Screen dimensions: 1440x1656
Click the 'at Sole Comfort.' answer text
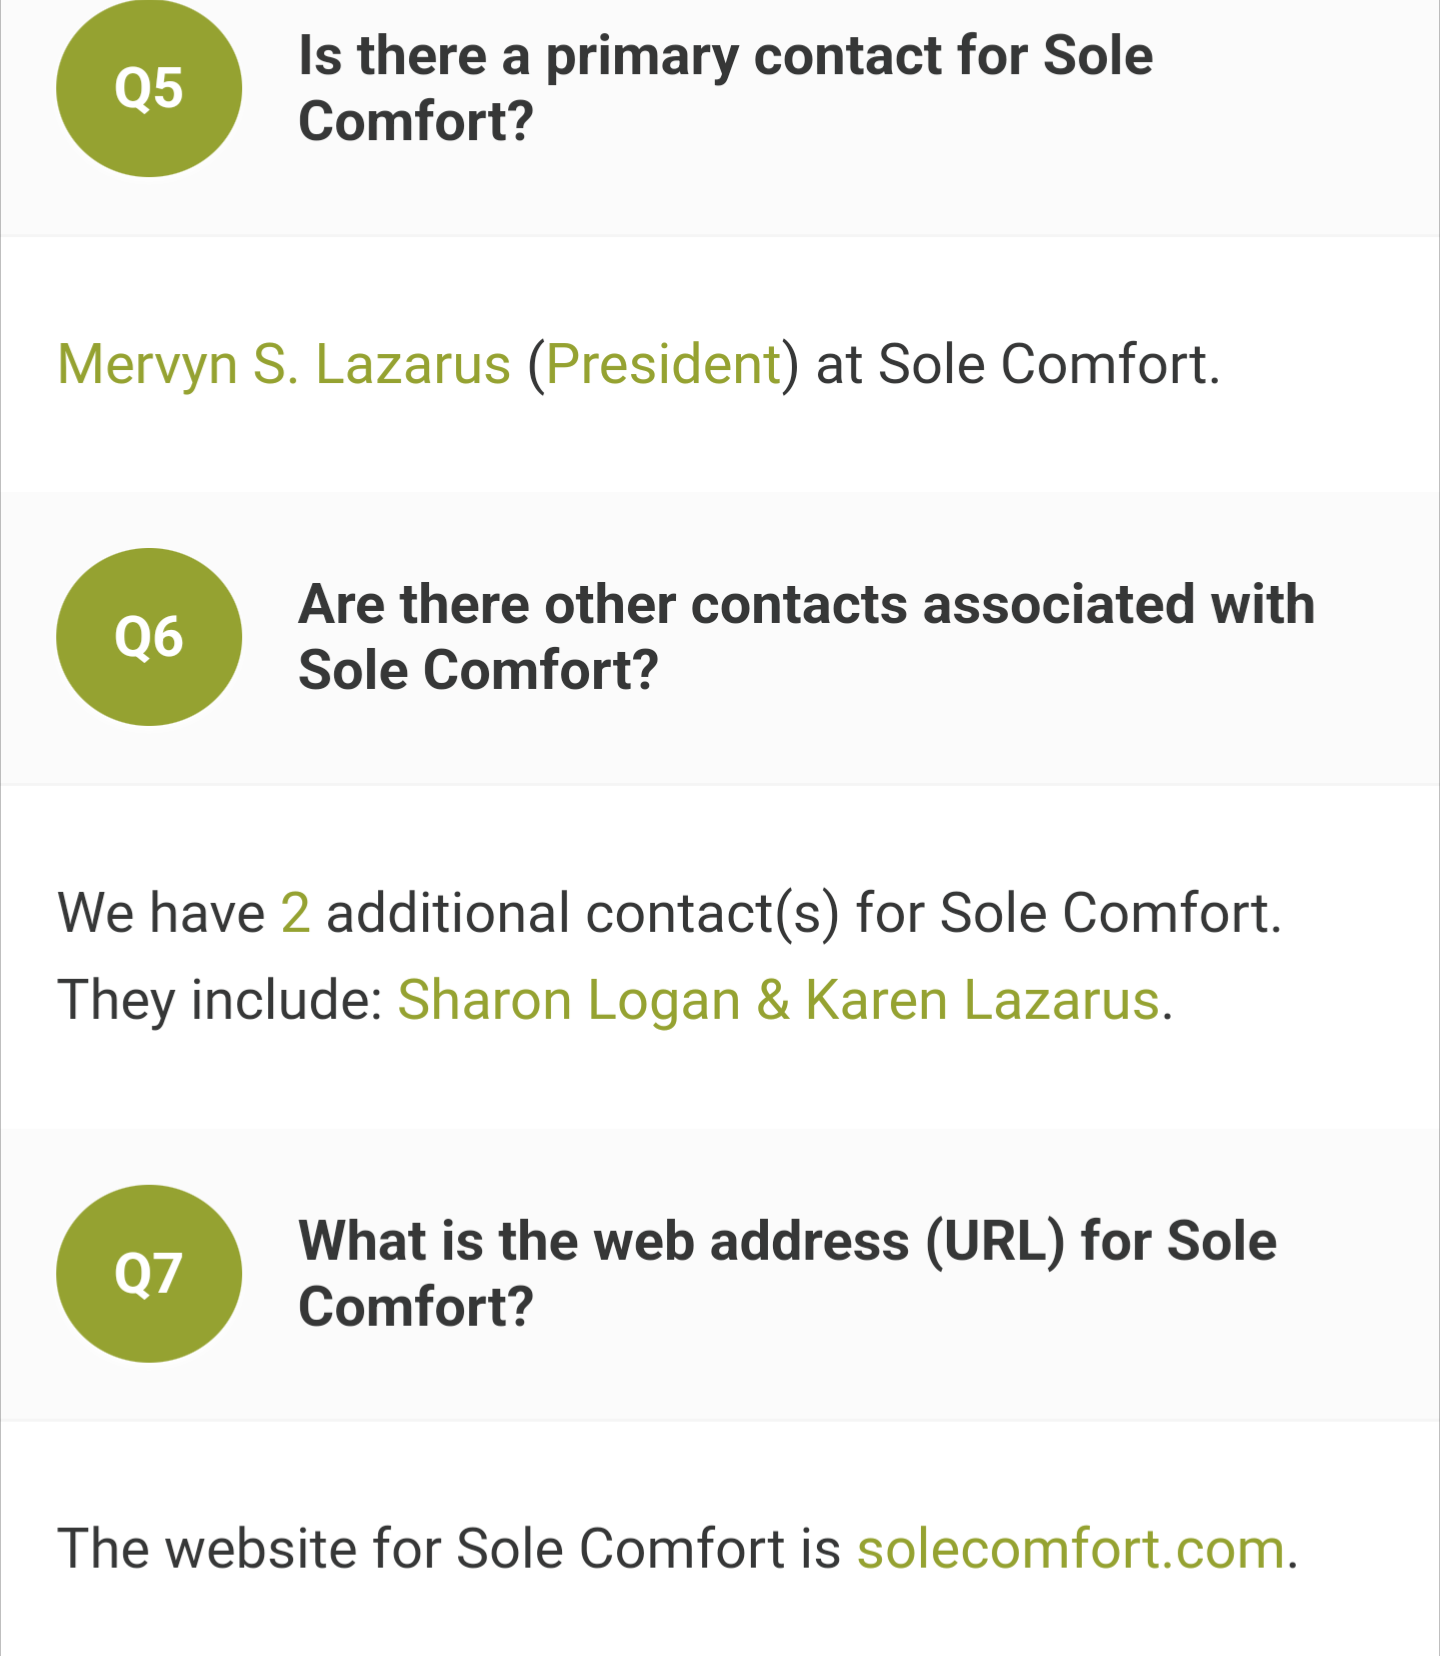1017,364
